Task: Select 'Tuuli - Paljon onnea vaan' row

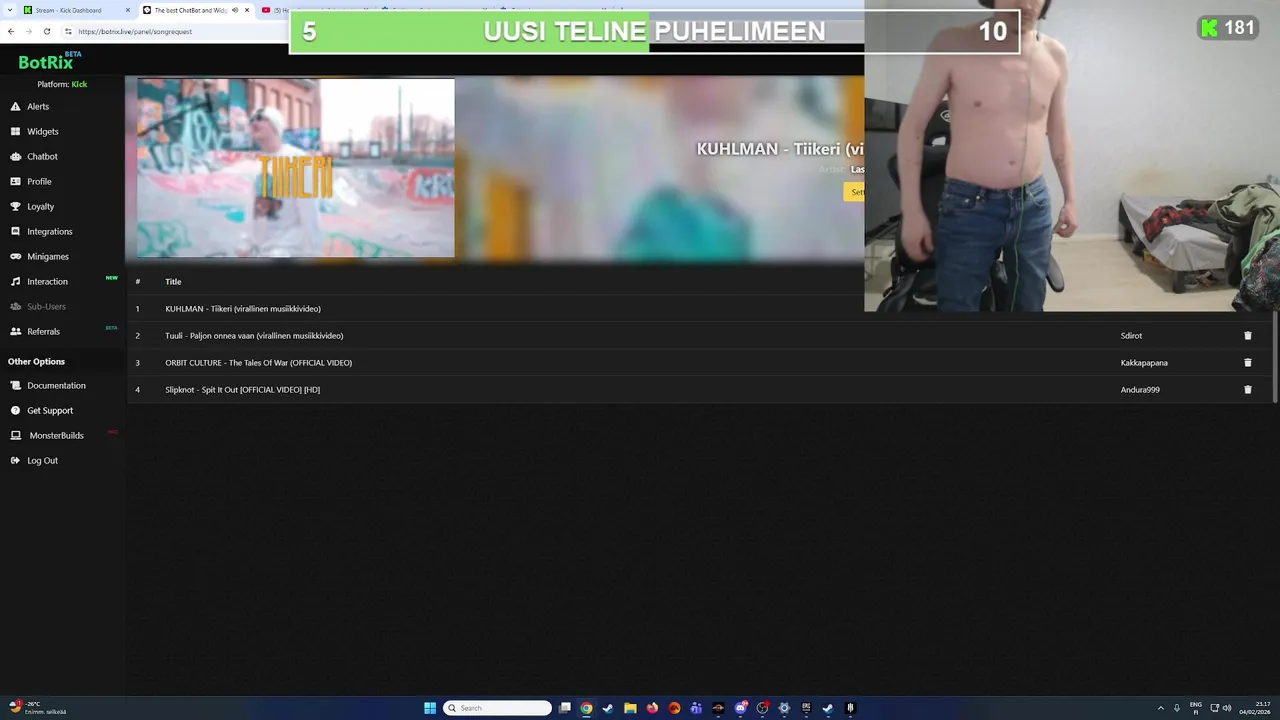Action: 700,335
